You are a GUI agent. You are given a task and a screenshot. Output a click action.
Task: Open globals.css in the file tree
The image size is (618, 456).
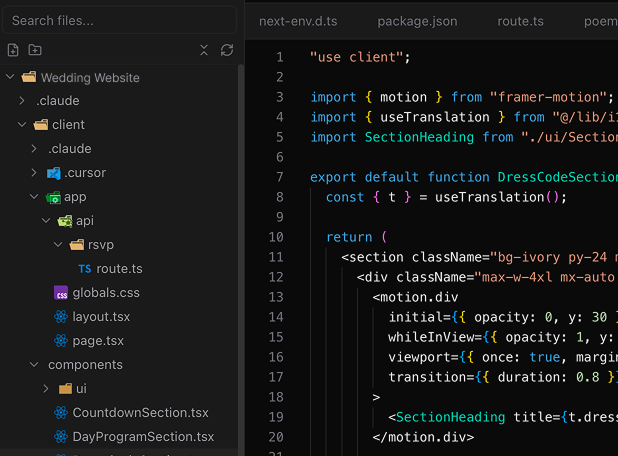tap(106, 293)
